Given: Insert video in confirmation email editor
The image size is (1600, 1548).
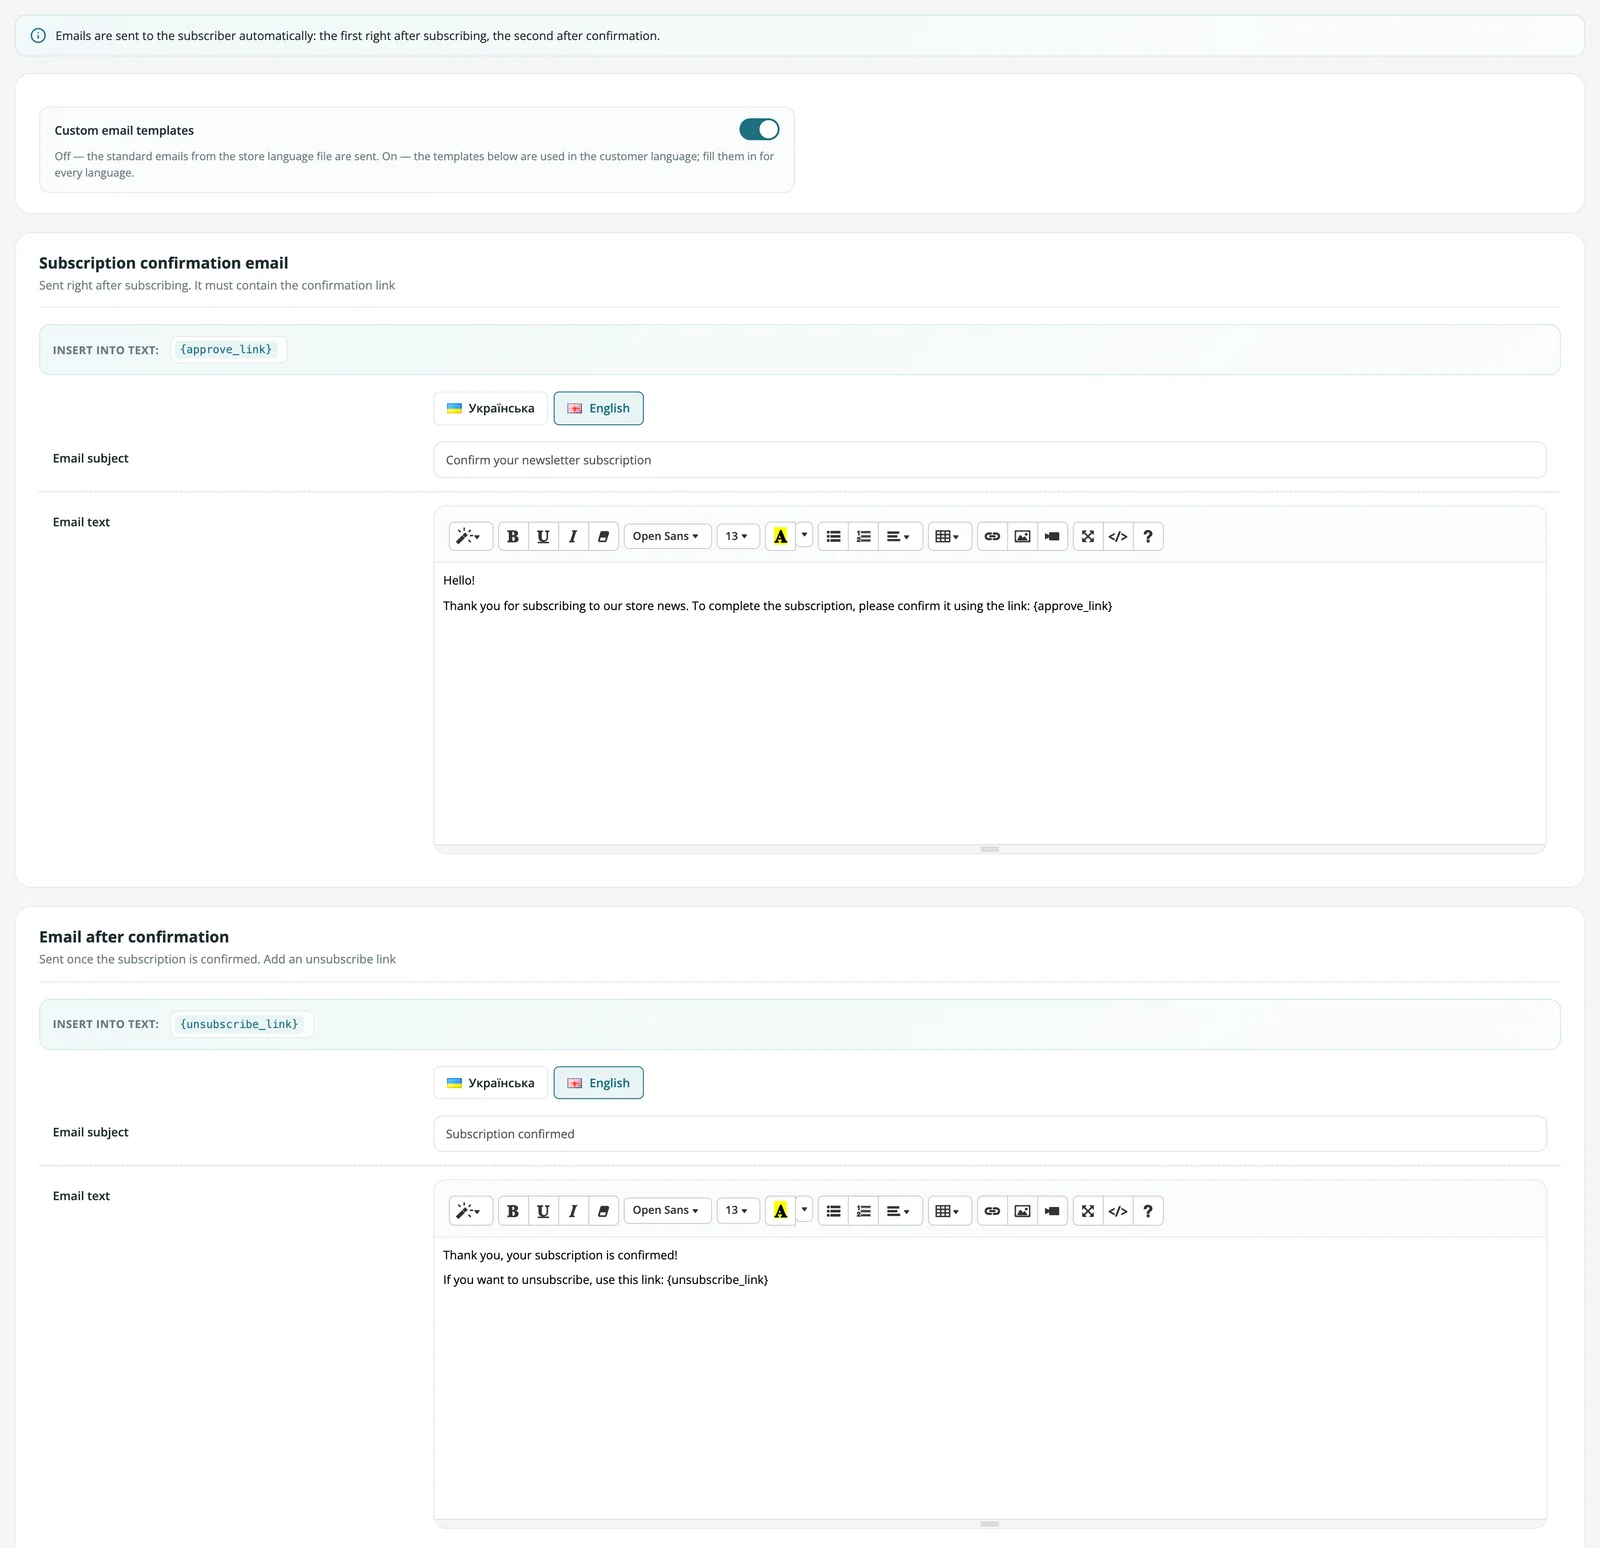Looking at the screenshot, I should tap(1052, 536).
